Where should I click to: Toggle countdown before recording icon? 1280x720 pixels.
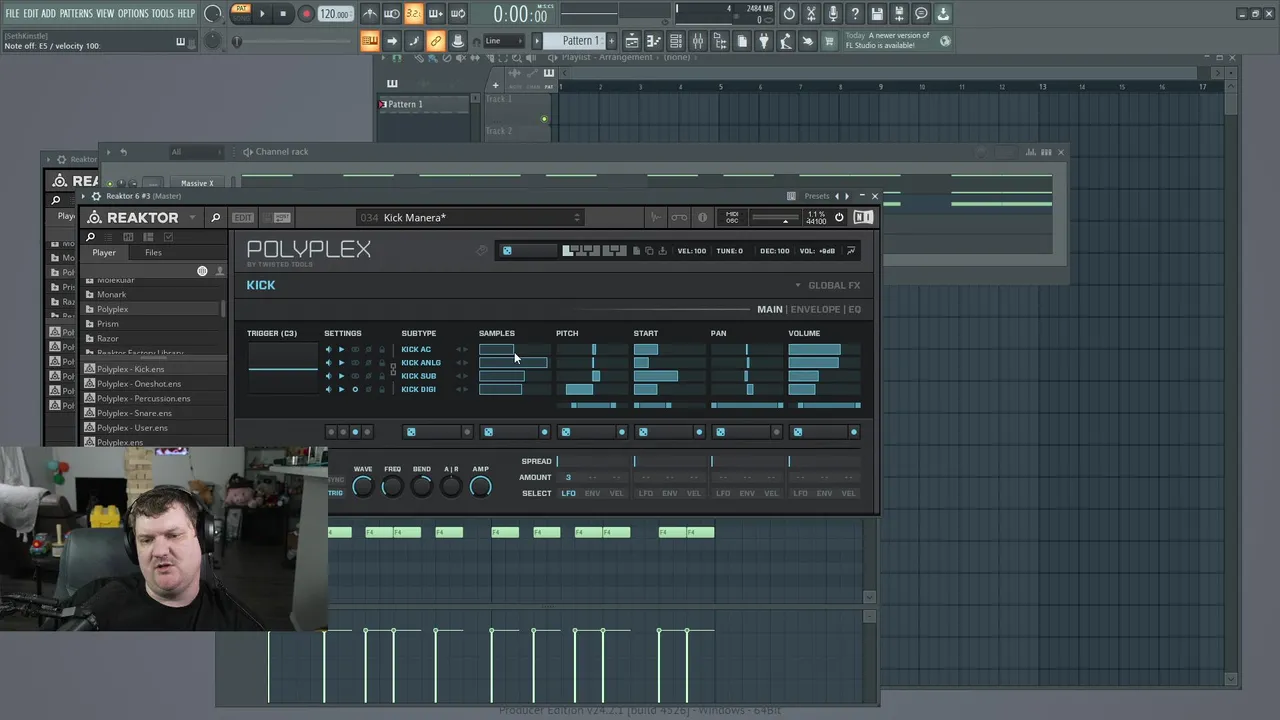coord(414,14)
